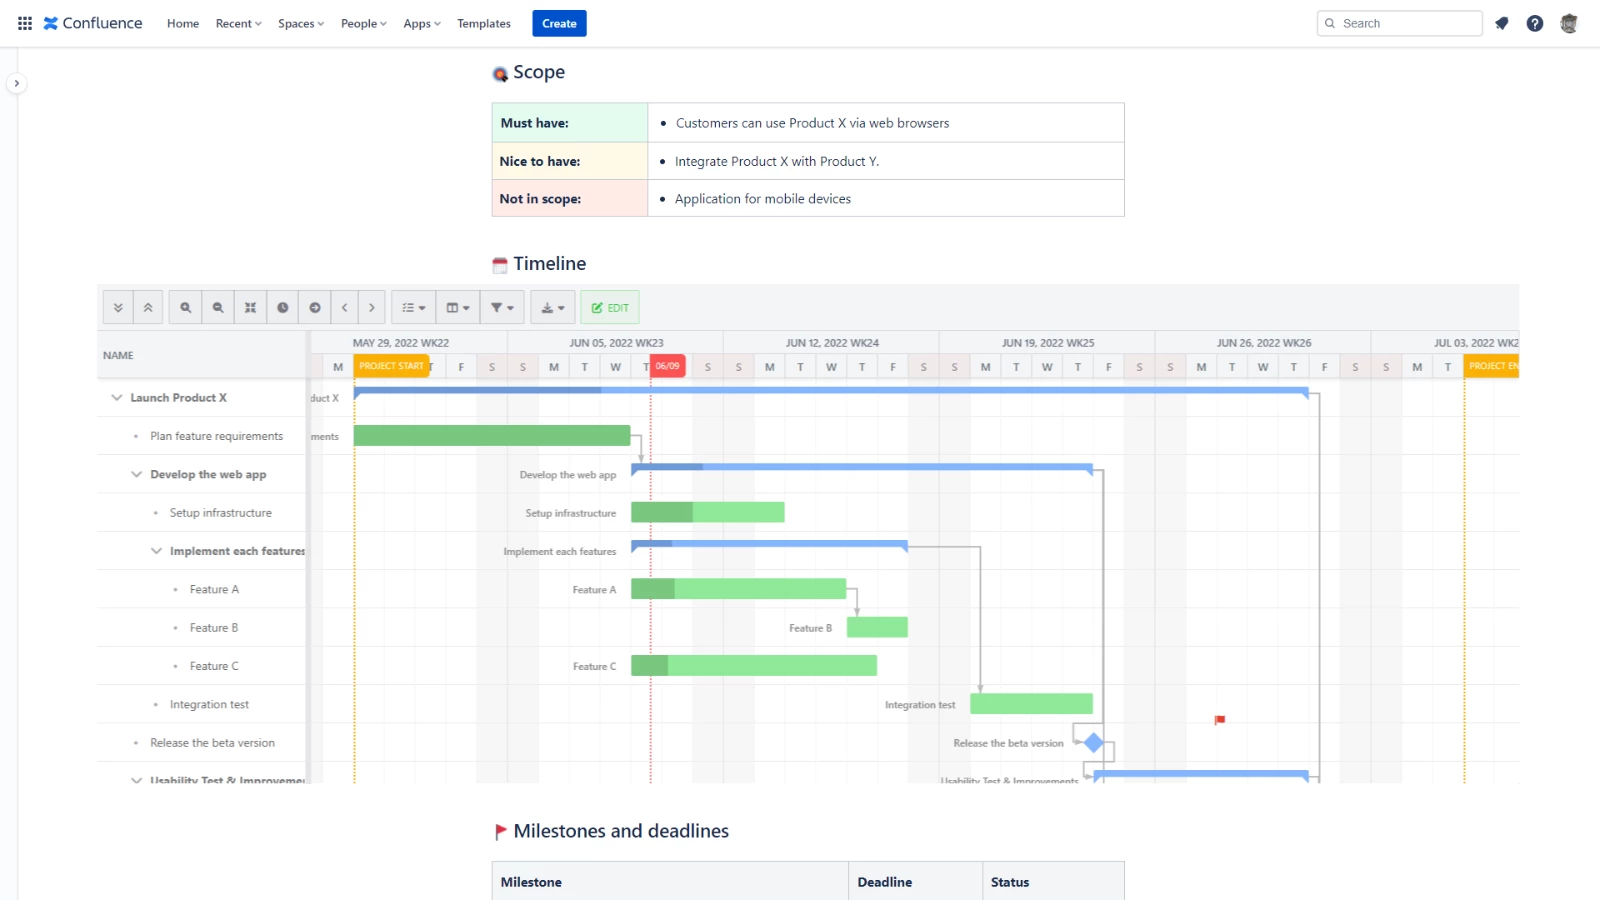Viewport: 1600px width, 900px height.
Task: Collapse all rows in the Gantt chart
Action: click(x=148, y=307)
